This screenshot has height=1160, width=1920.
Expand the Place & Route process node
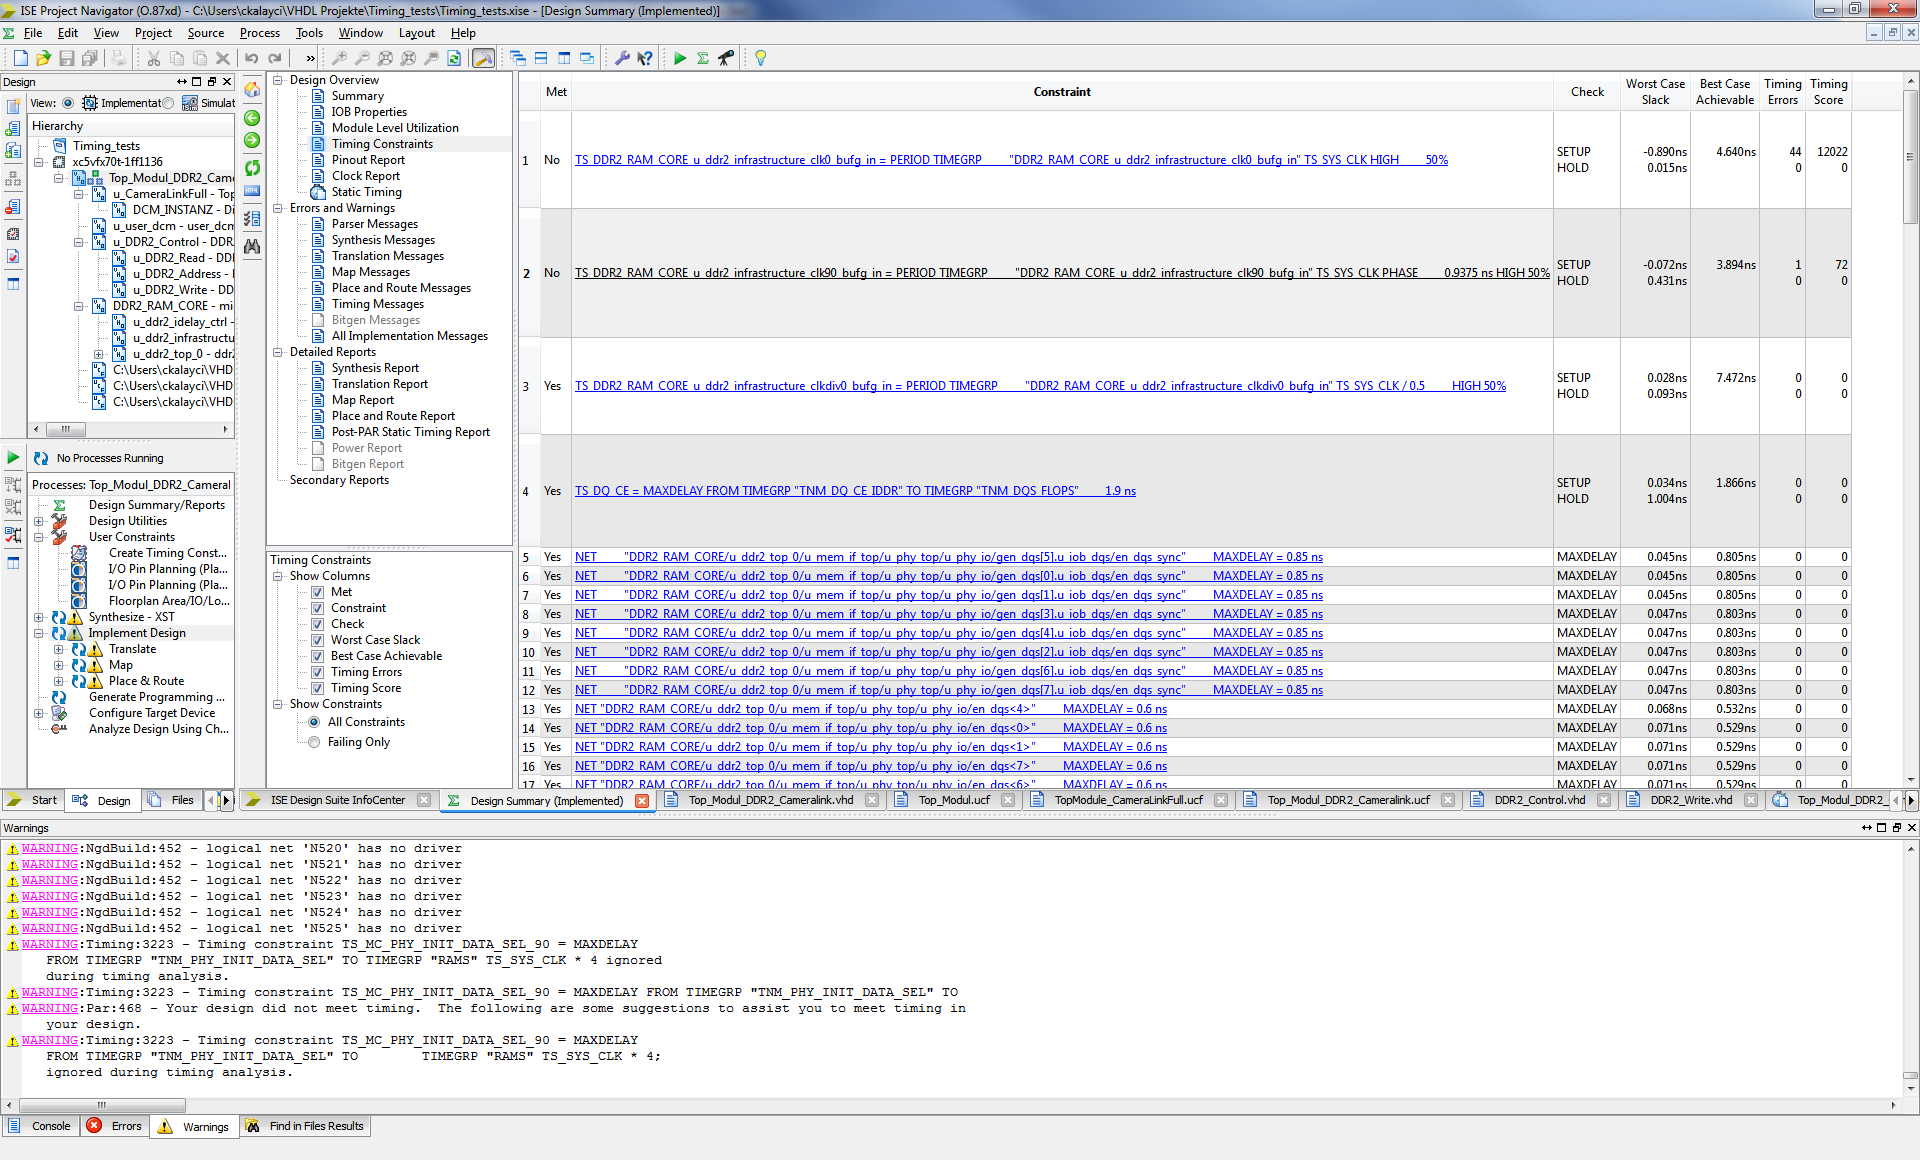pyautogui.click(x=59, y=681)
